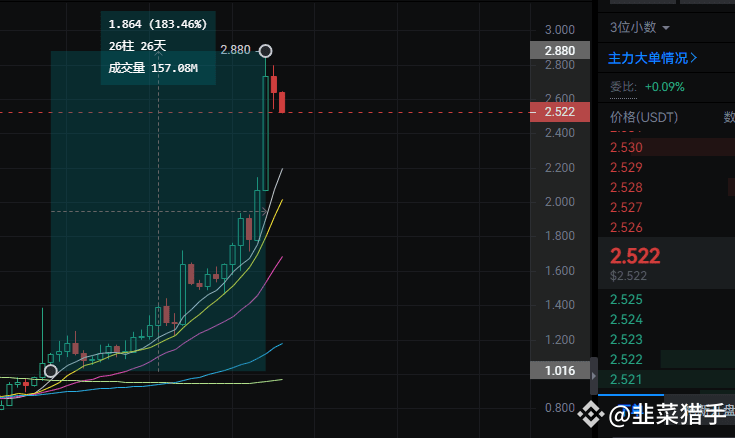Open the 主力大单情况 link
The height and width of the screenshot is (438, 735).
click(652, 58)
